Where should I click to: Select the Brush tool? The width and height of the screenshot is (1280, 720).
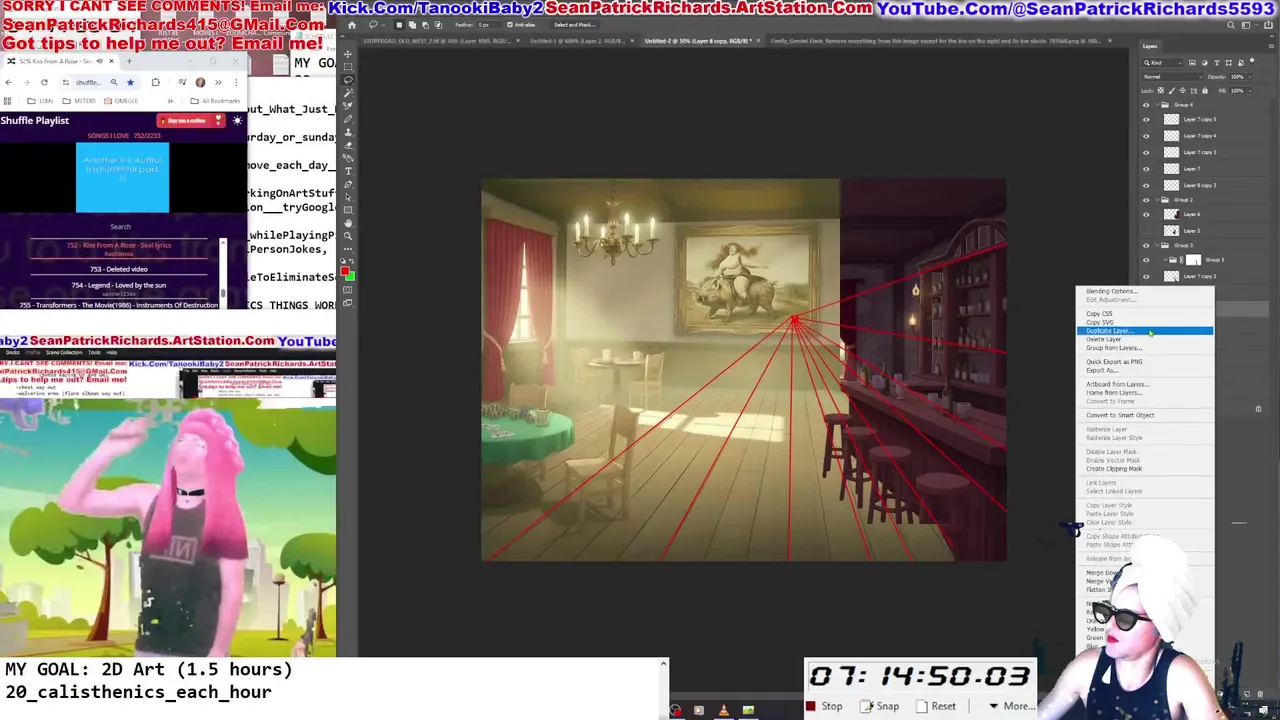[x=348, y=119]
